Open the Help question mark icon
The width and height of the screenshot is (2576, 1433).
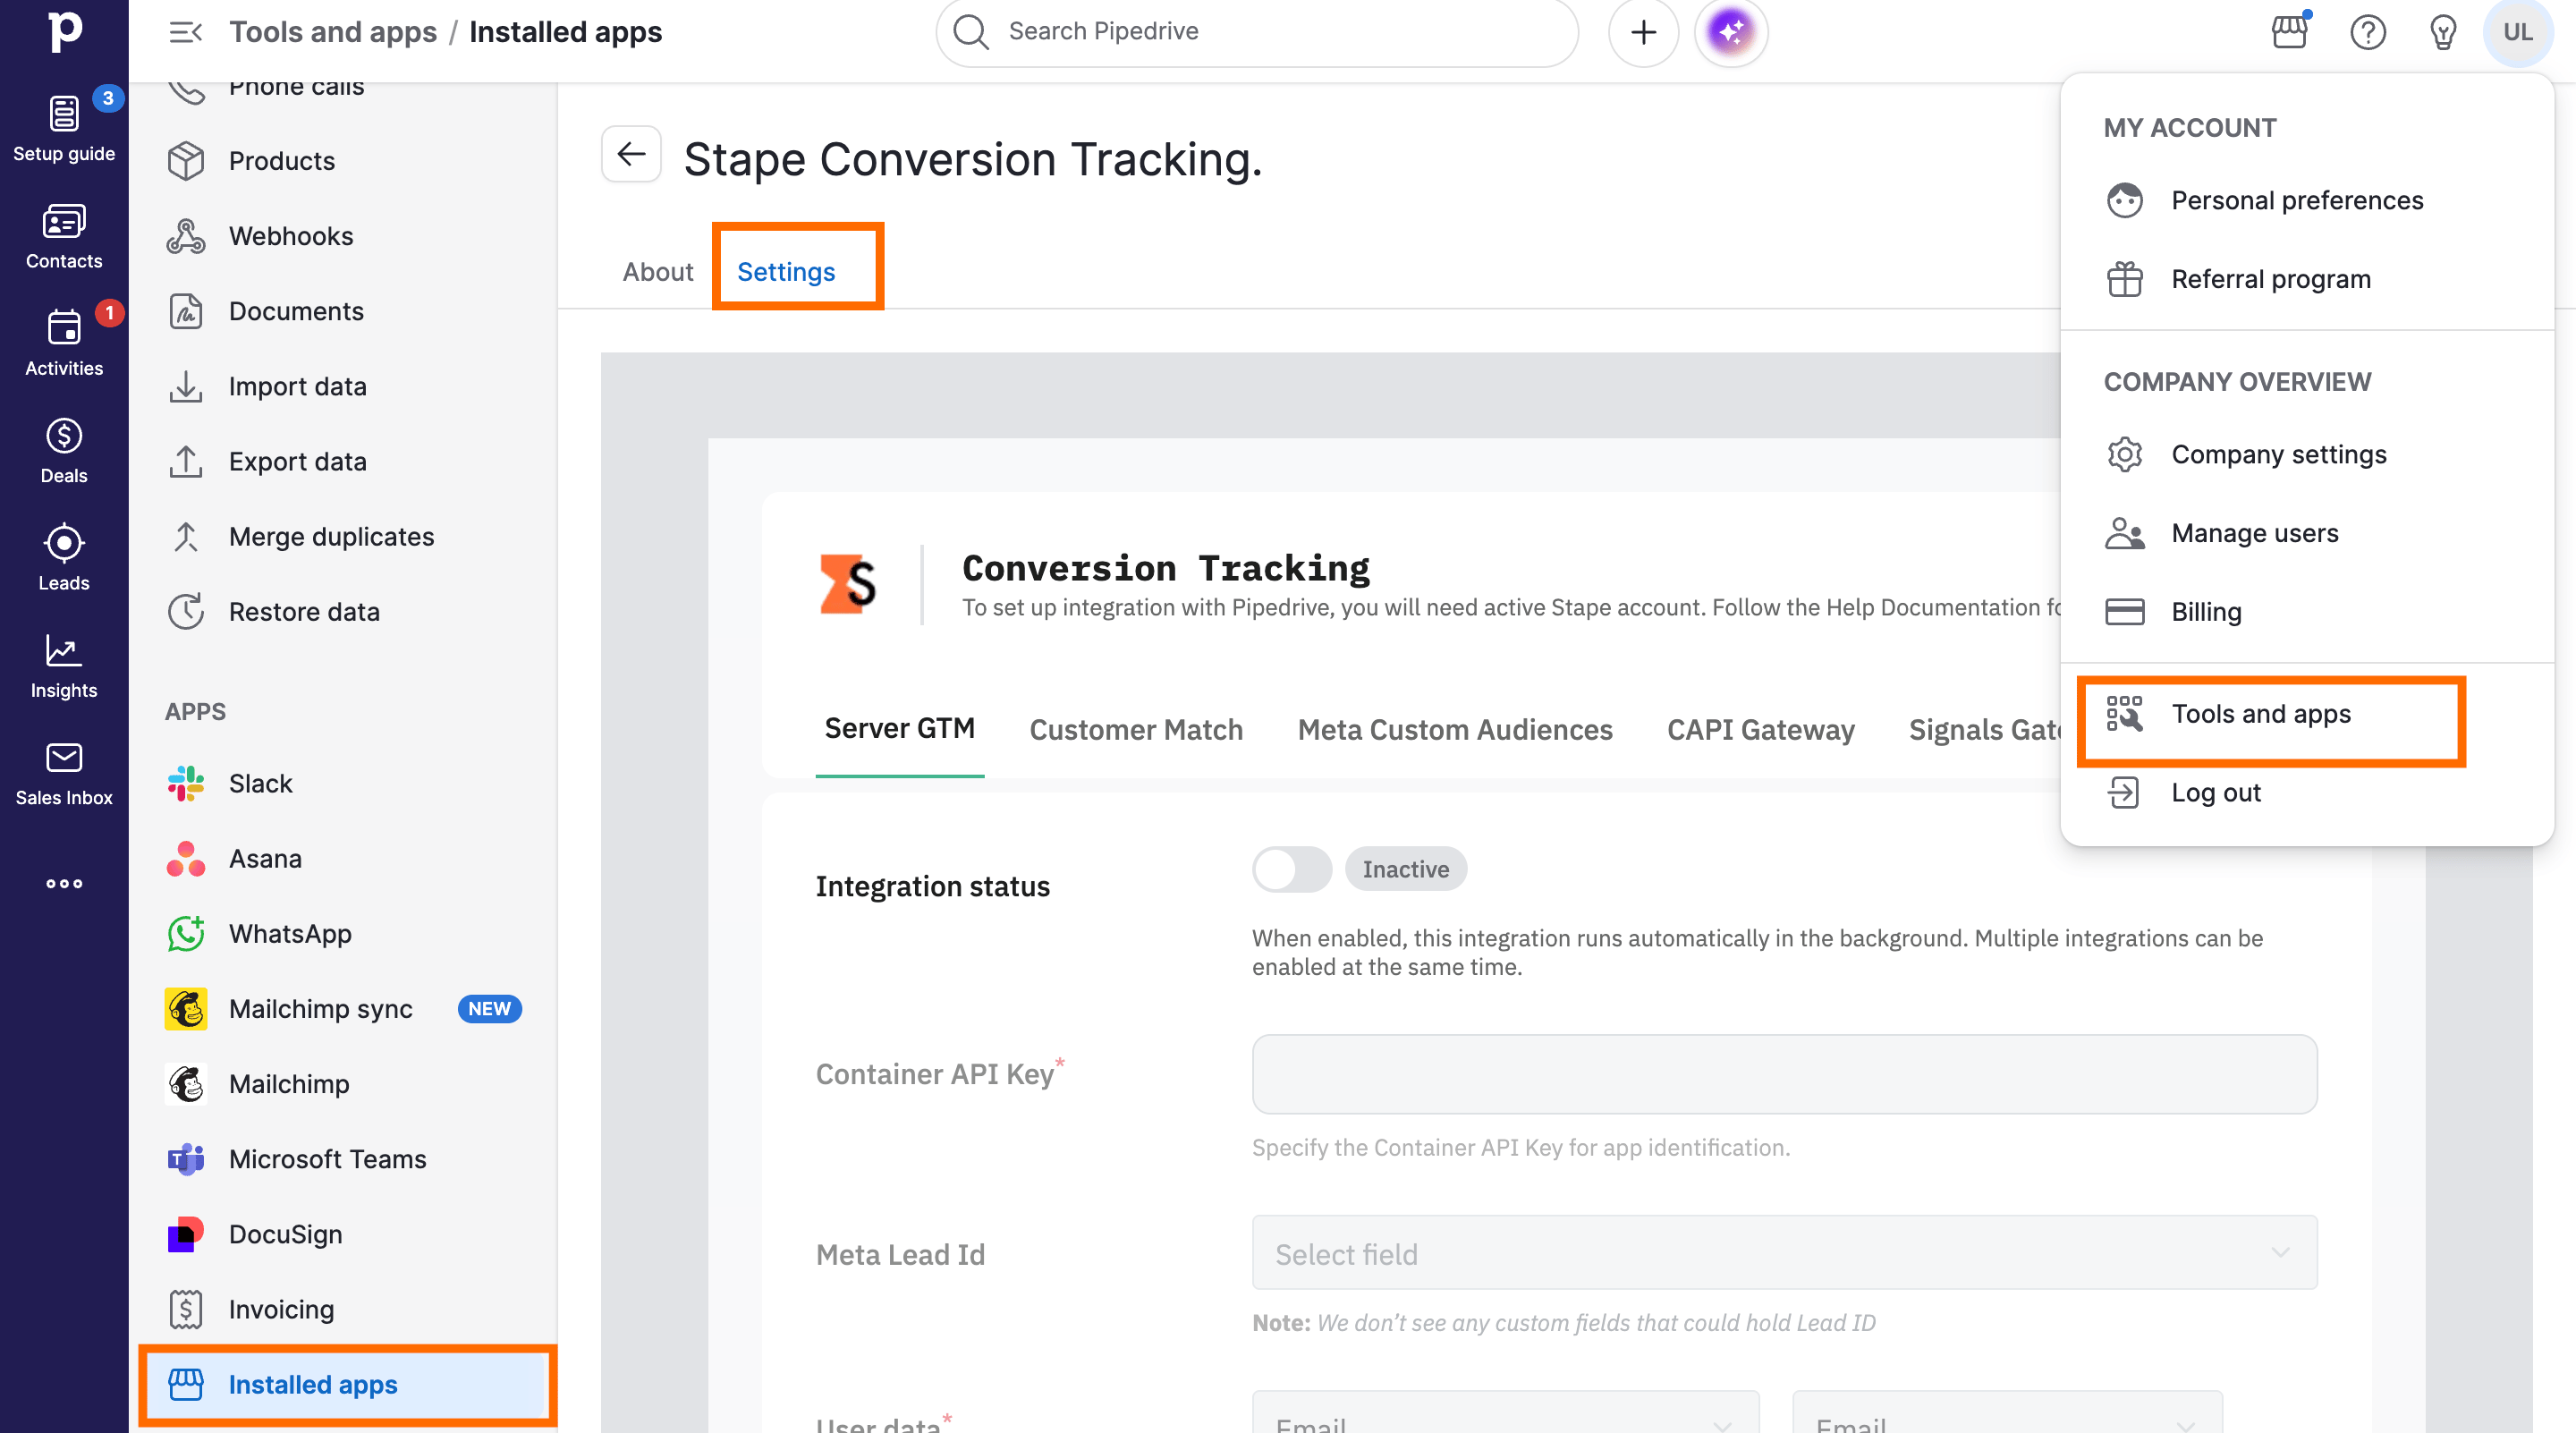point(2367,32)
